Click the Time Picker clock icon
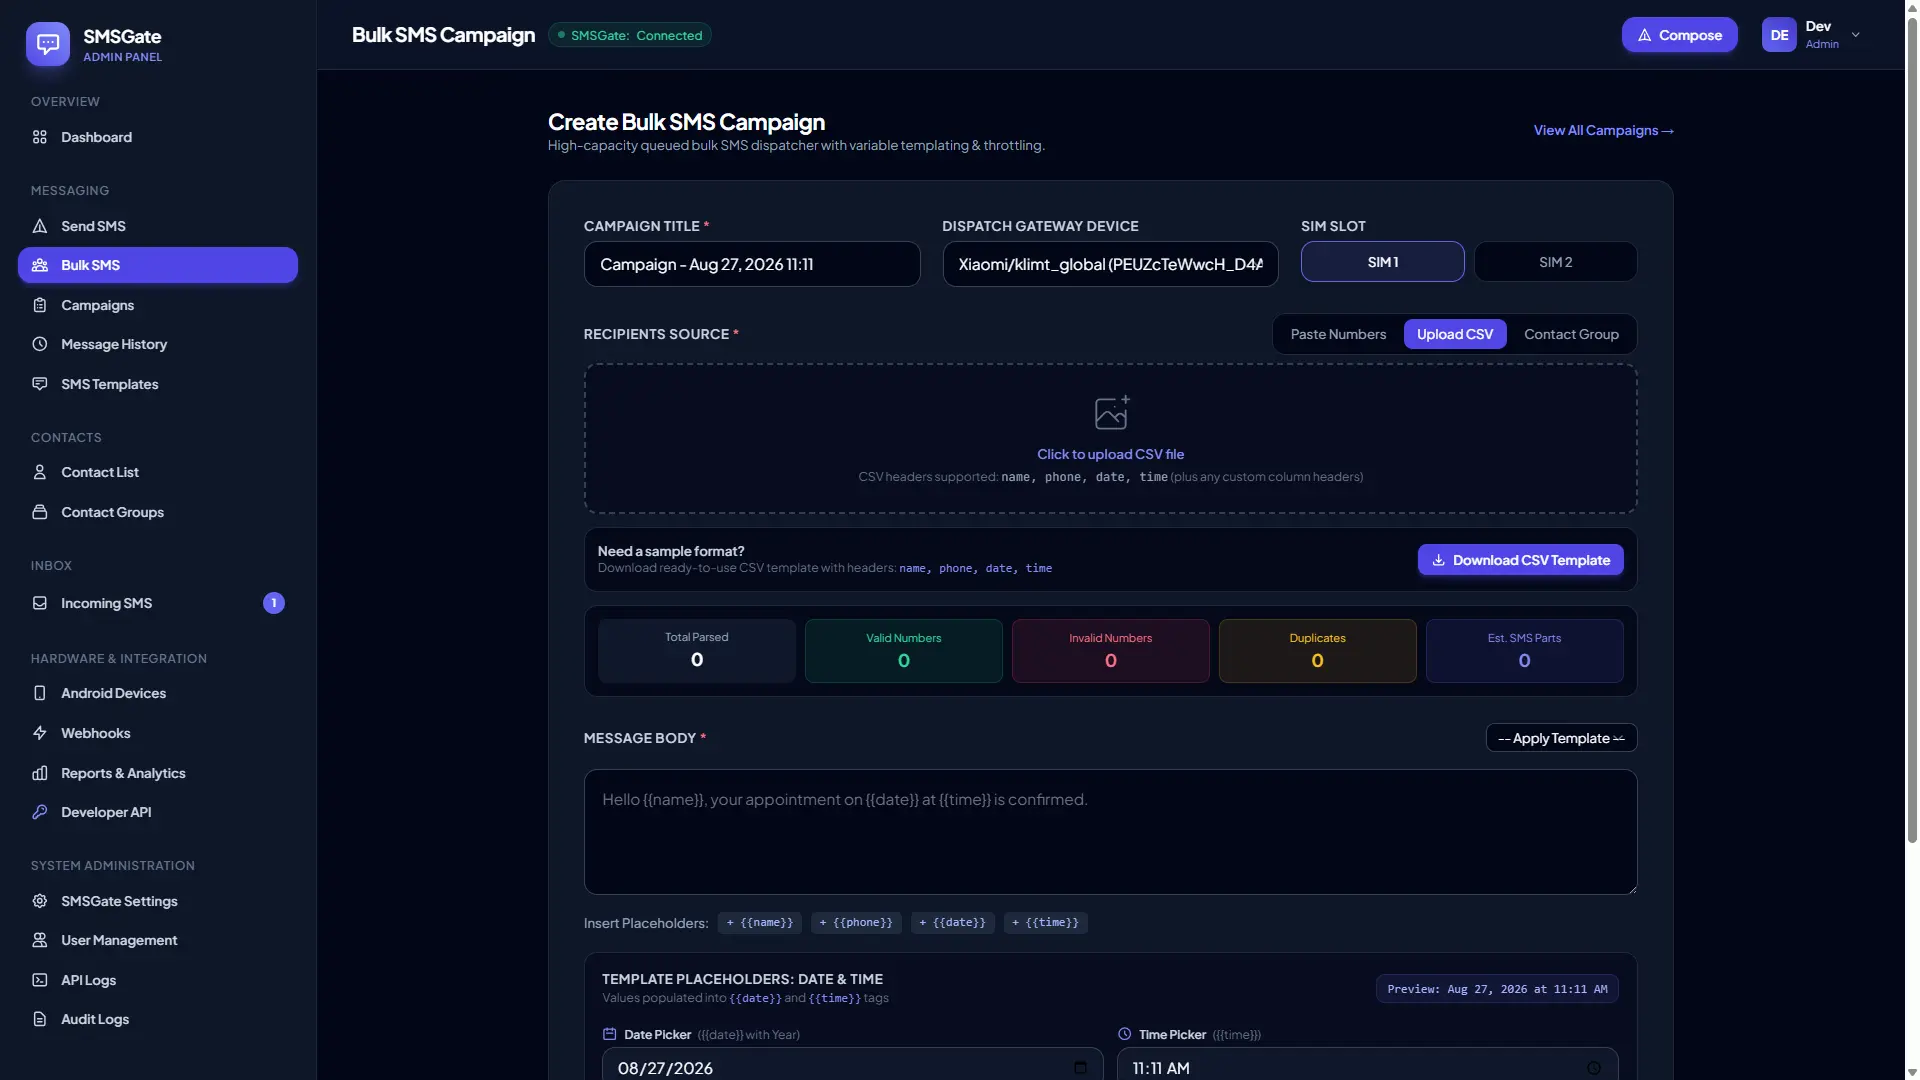The image size is (1920, 1080). pos(1125,1034)
